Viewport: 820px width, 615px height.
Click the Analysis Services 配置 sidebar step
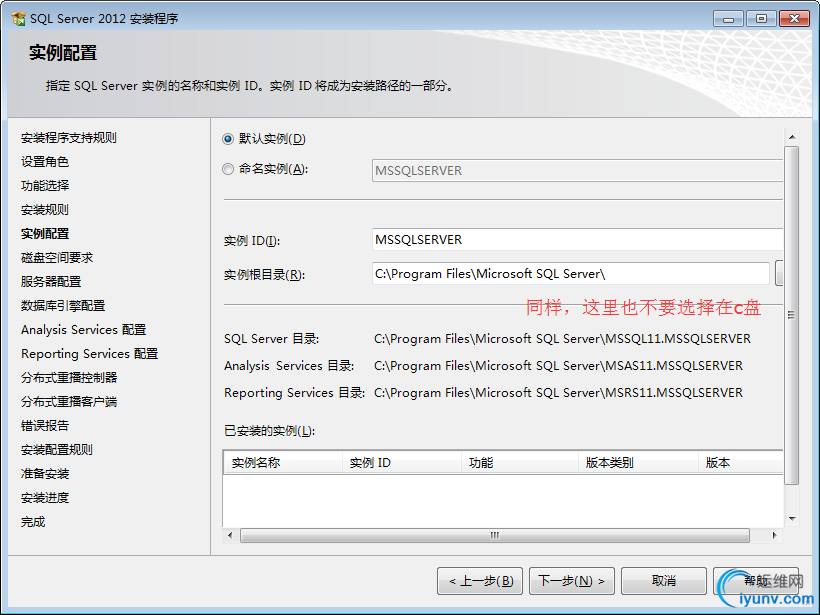(x=84, y=330)
